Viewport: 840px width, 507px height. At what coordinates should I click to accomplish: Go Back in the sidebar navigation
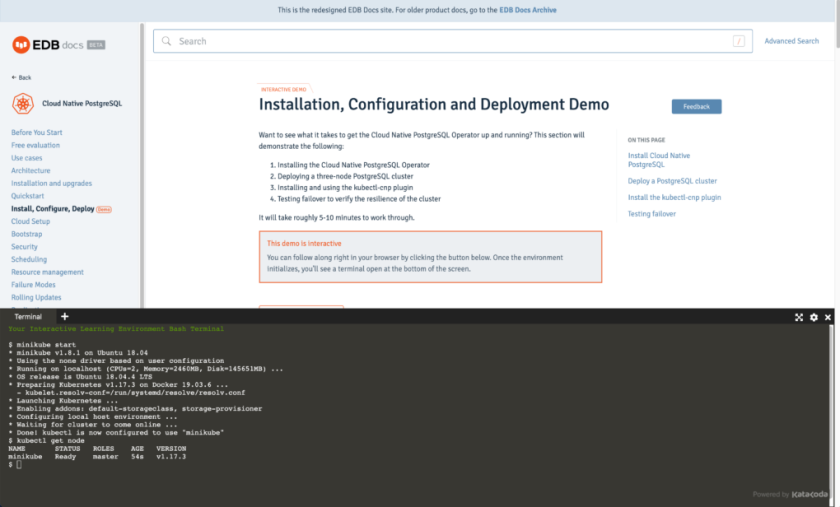[x=21, y=78]
